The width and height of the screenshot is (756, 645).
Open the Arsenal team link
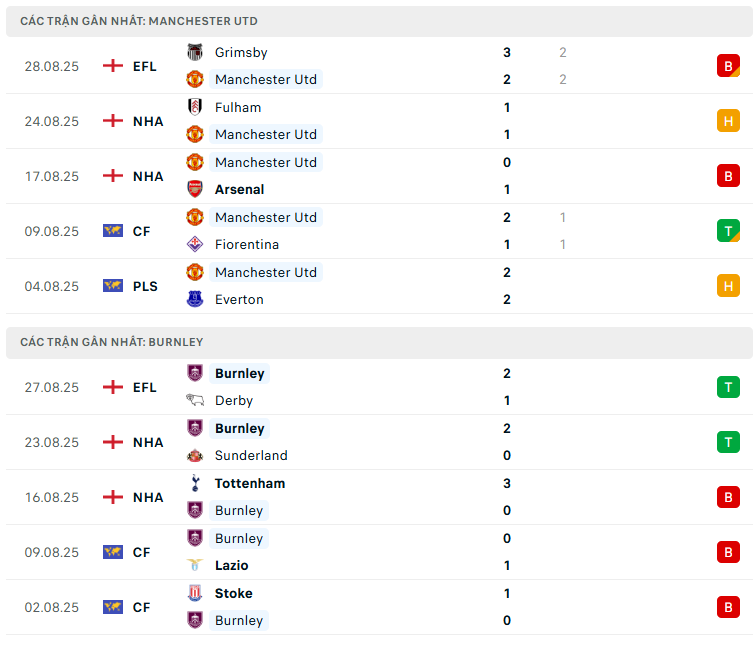click(239, 189)
